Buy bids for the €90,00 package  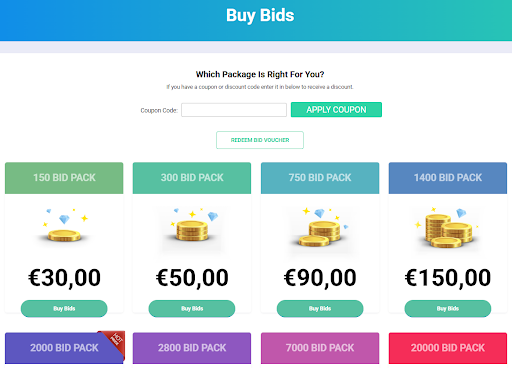pos(320,309)
